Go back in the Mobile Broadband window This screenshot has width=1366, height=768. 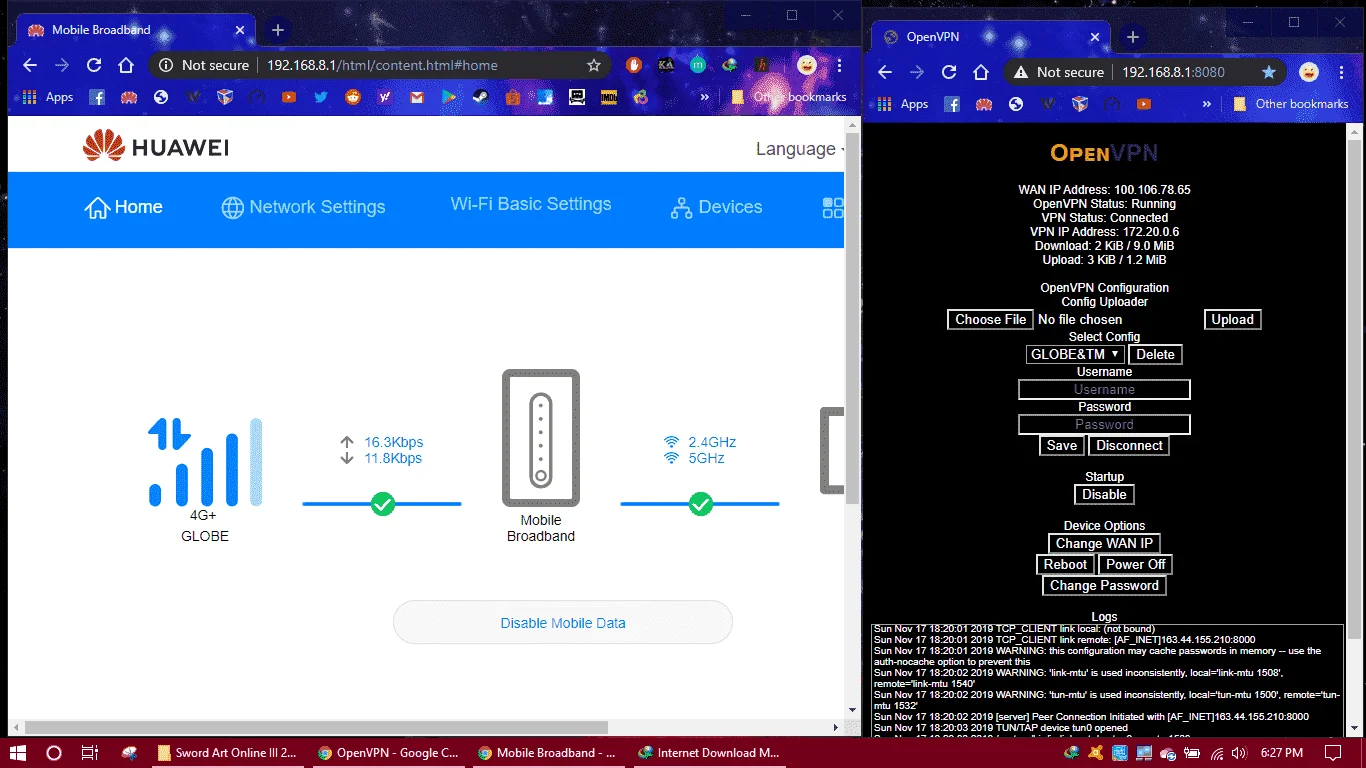tap(30, 65)
